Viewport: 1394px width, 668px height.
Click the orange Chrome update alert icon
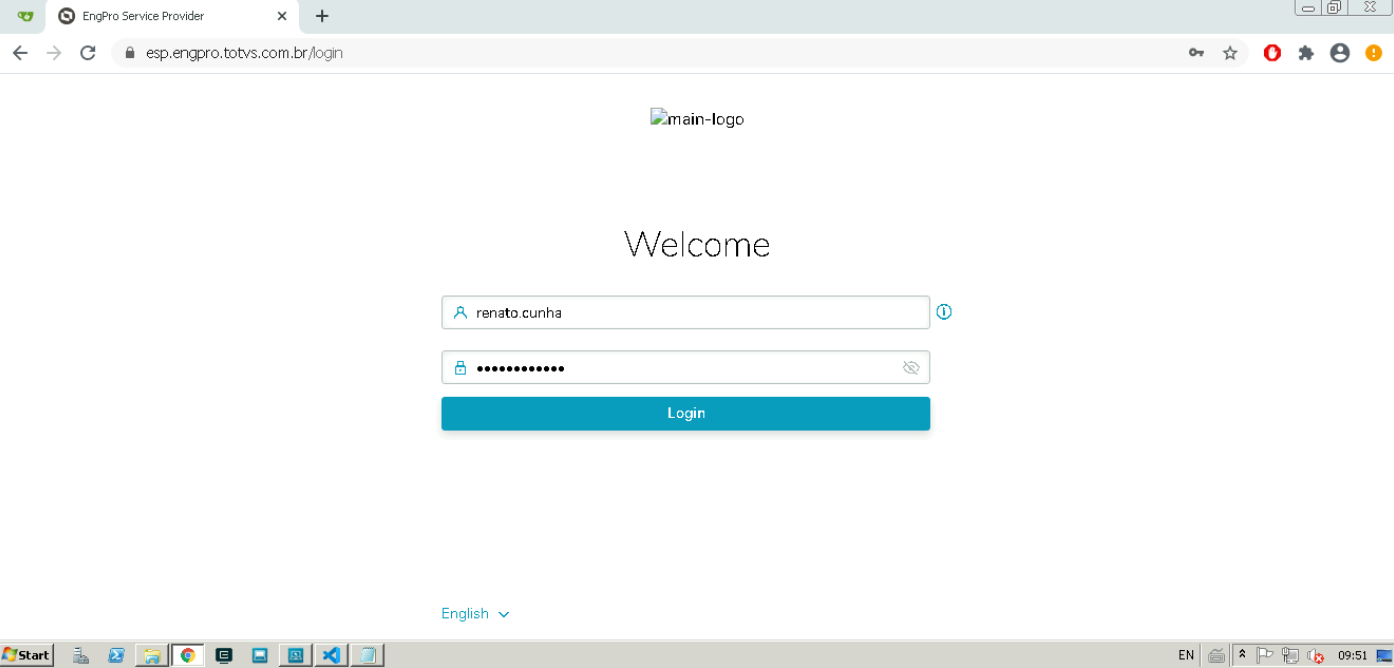pos(1374,53)
